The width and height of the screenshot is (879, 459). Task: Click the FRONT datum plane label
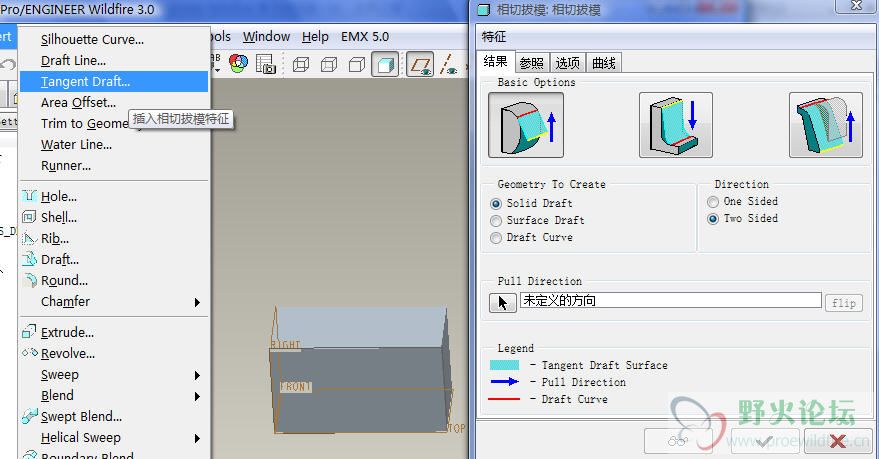(295, 387)
